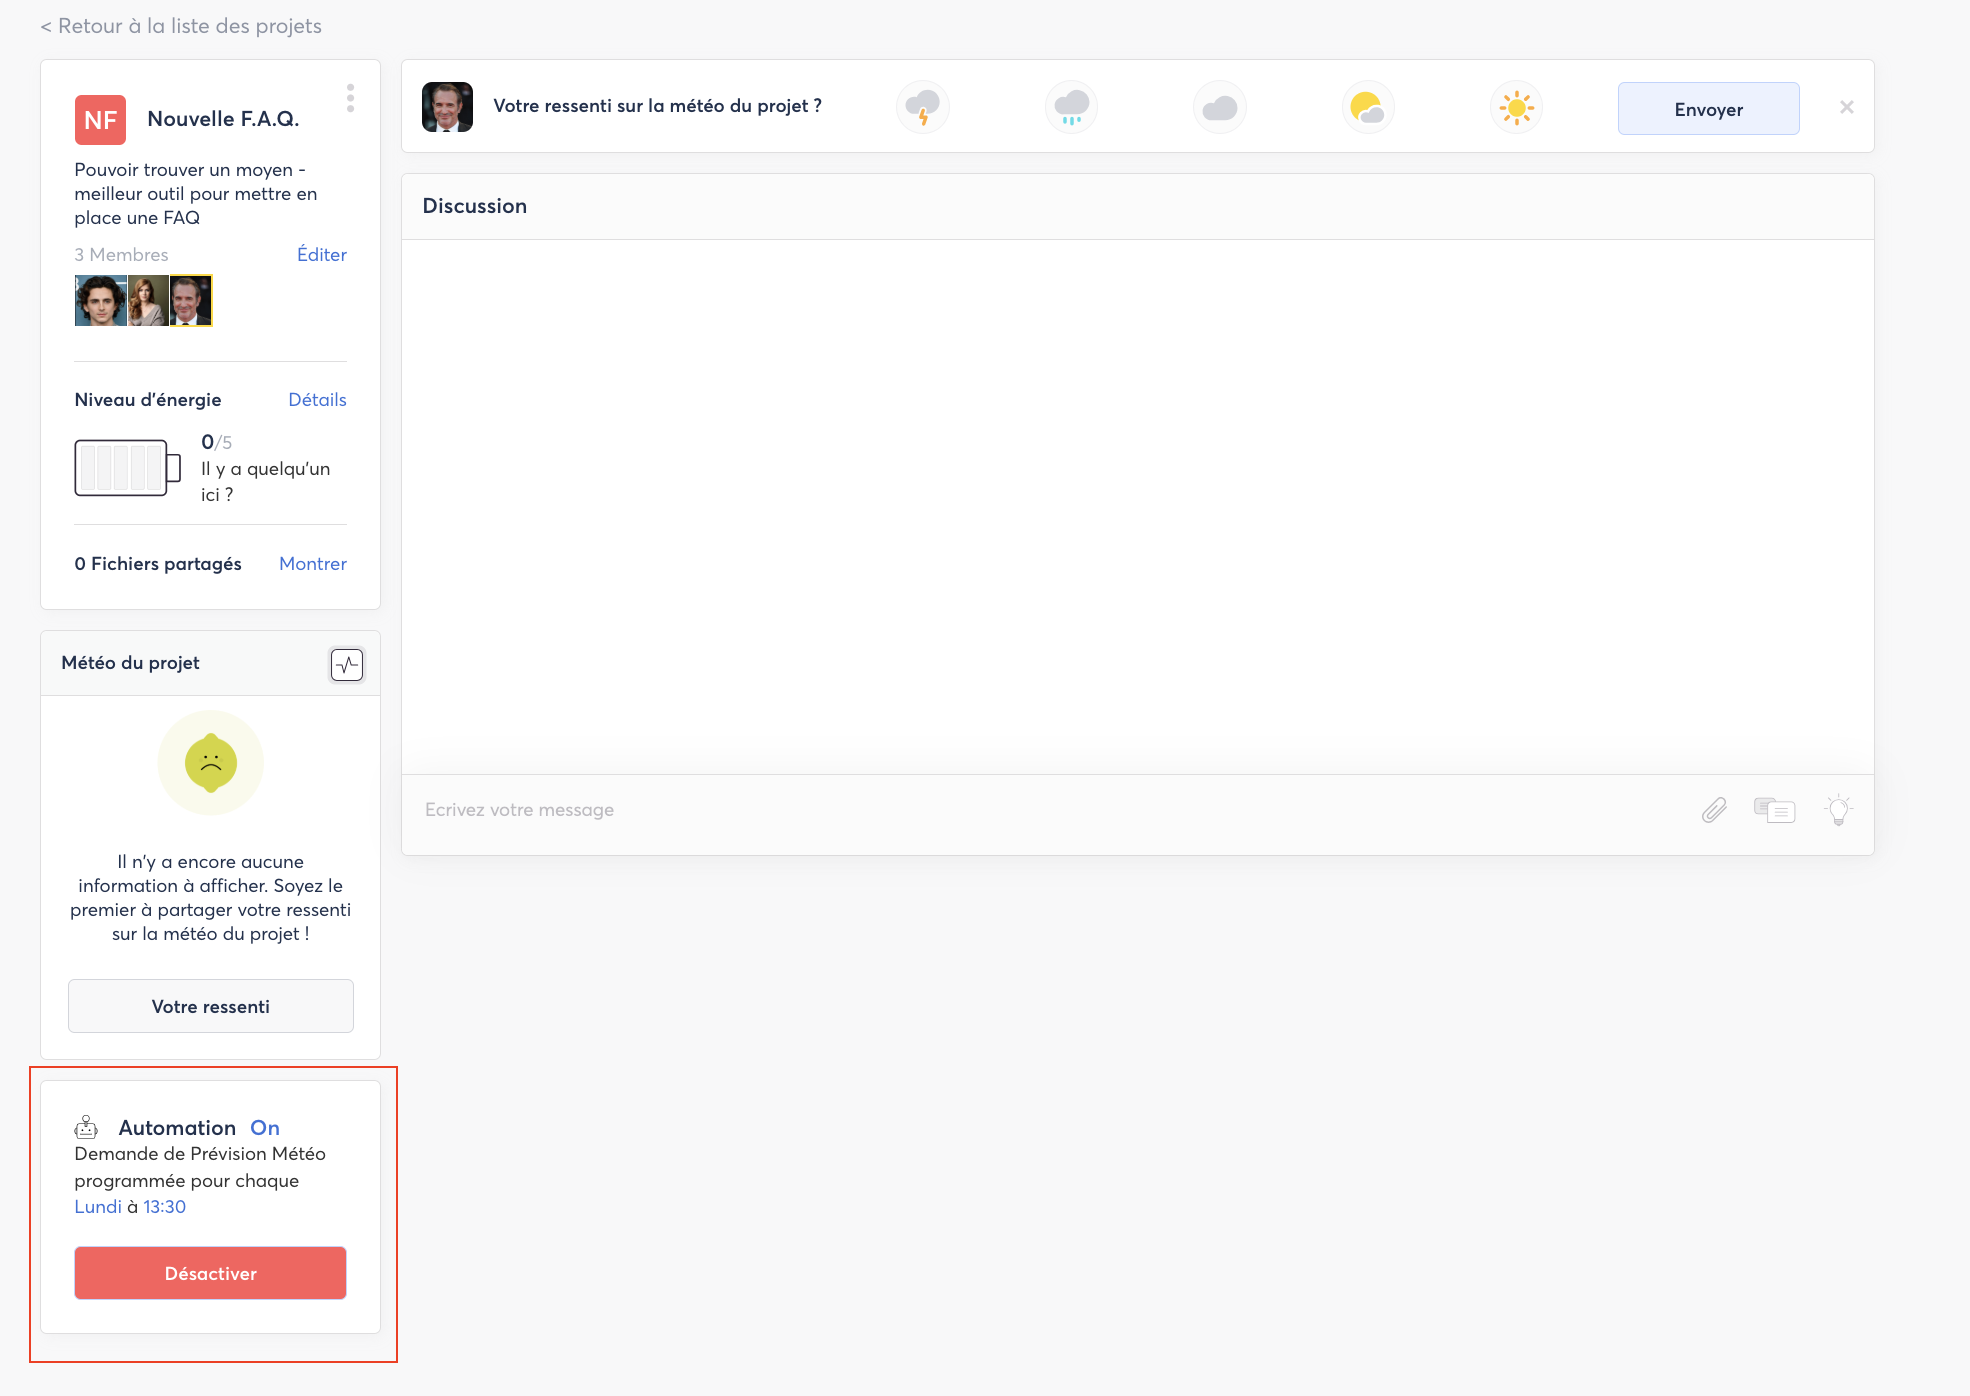Open the weather graph chart icon
This screenshot has width=1970, height=1396.
347,664
